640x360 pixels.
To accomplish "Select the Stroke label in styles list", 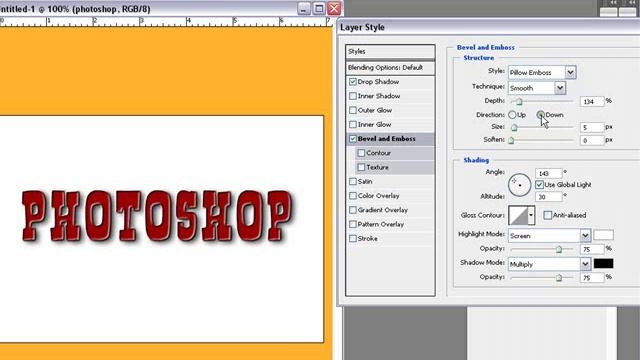I will (x=367, y=239).
